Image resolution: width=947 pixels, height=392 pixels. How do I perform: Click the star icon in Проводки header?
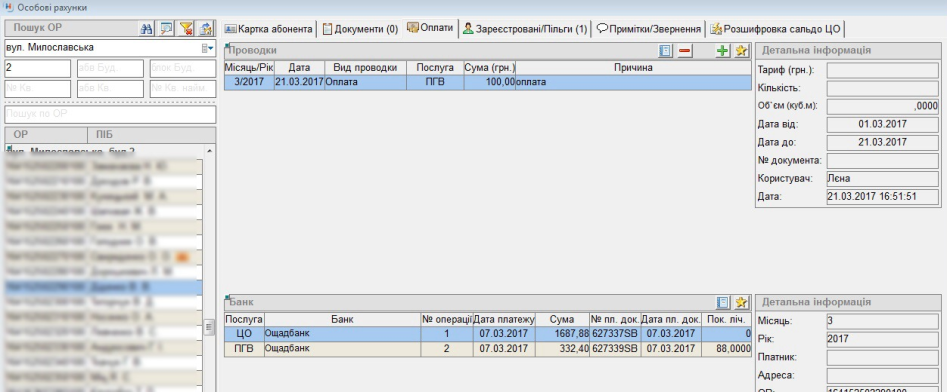coord(742,51)
